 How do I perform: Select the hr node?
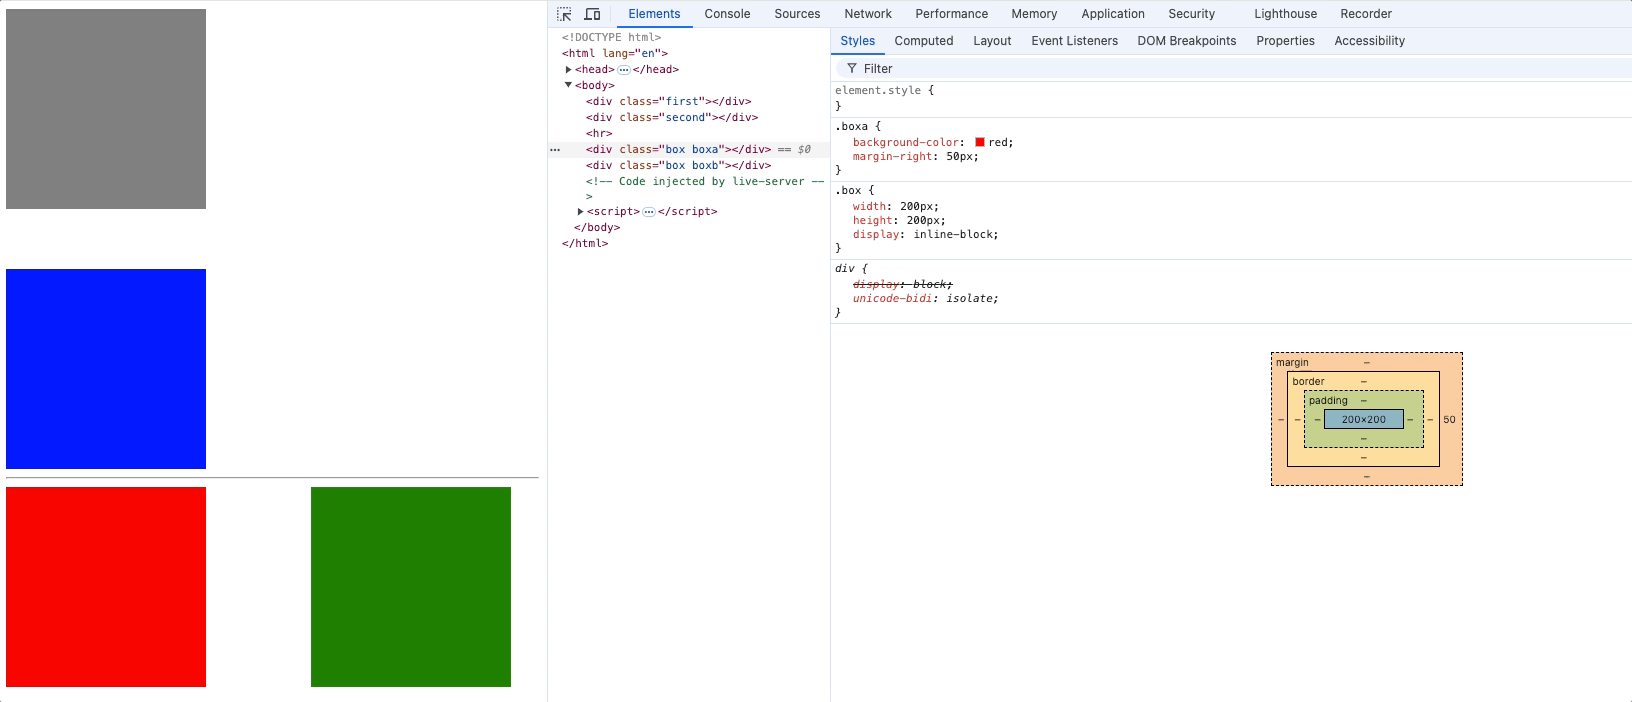click(599, 134)
